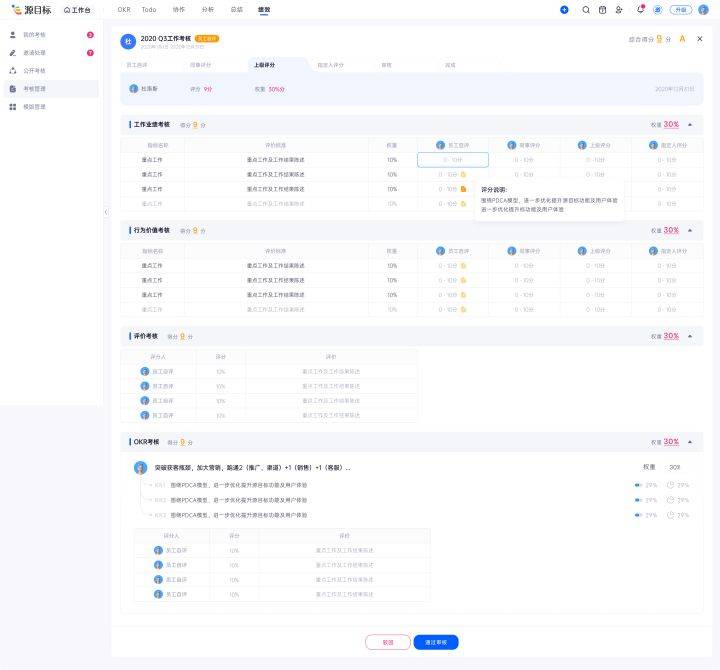Open the OKR menu in the top navigation
The width and height of the screenshot is (720, 670).
pos(124,9)
